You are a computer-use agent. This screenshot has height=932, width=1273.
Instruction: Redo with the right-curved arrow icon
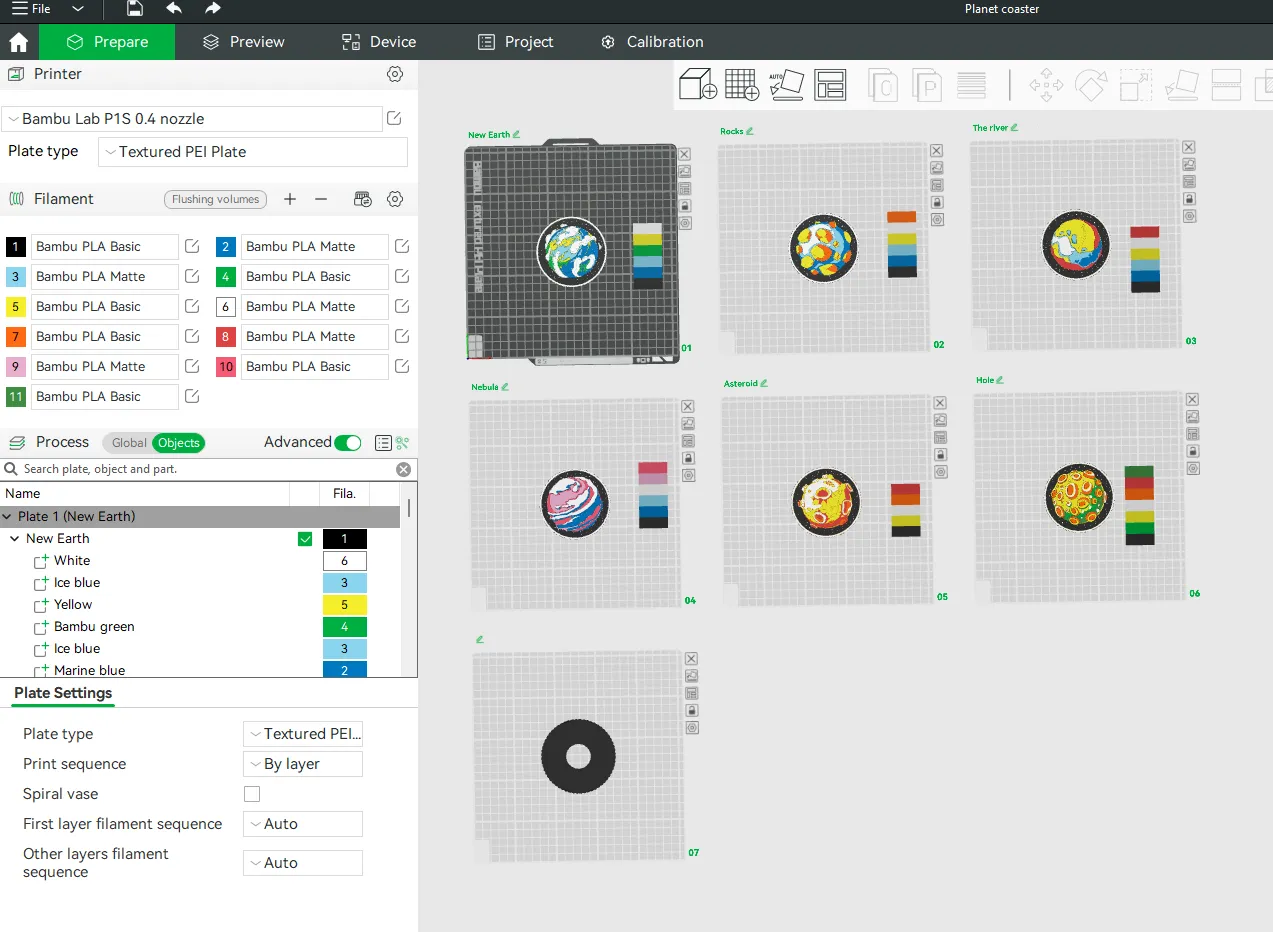[x=212, y=9]
